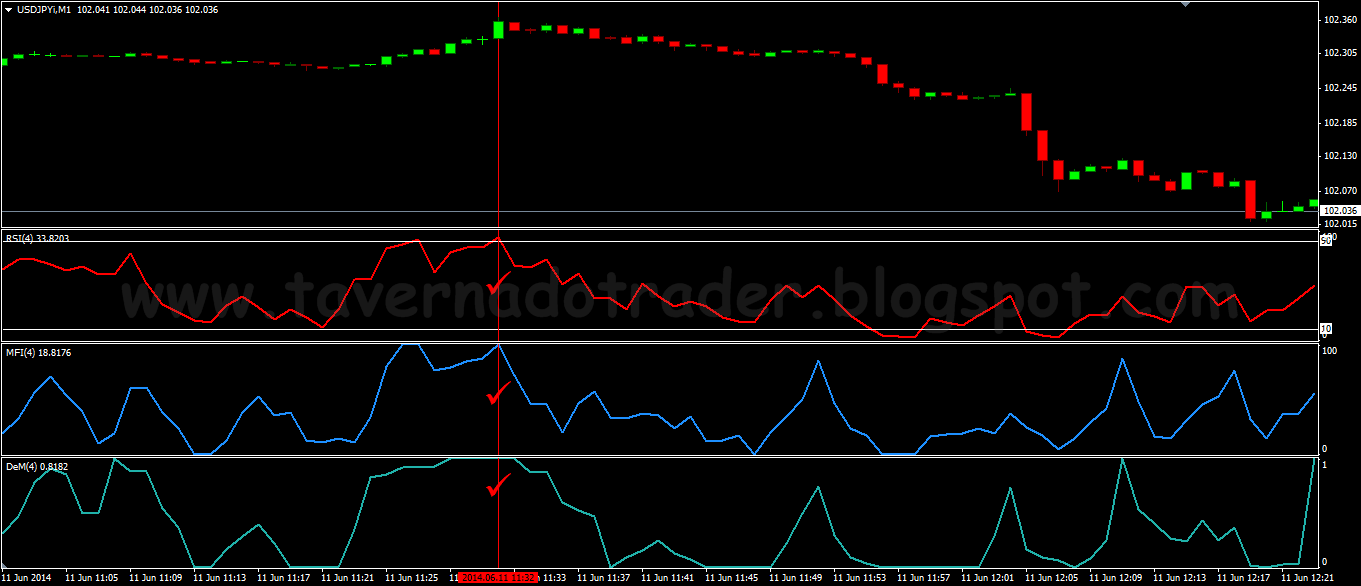Click the 102.130 price scale value
This screenshot has height=586, width=1361.
coord(1339,156)
